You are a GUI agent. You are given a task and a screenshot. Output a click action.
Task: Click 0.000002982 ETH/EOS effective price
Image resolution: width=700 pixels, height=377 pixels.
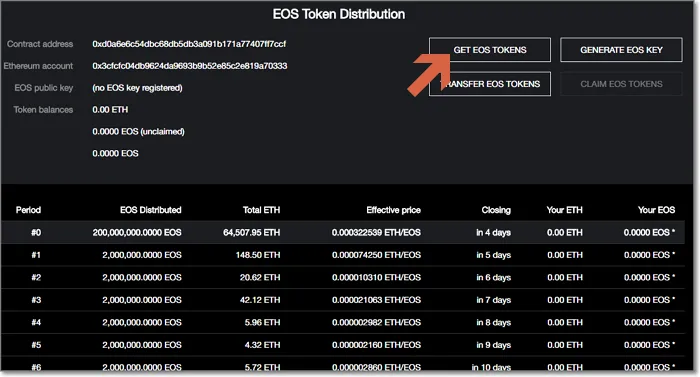click(376, 323)
